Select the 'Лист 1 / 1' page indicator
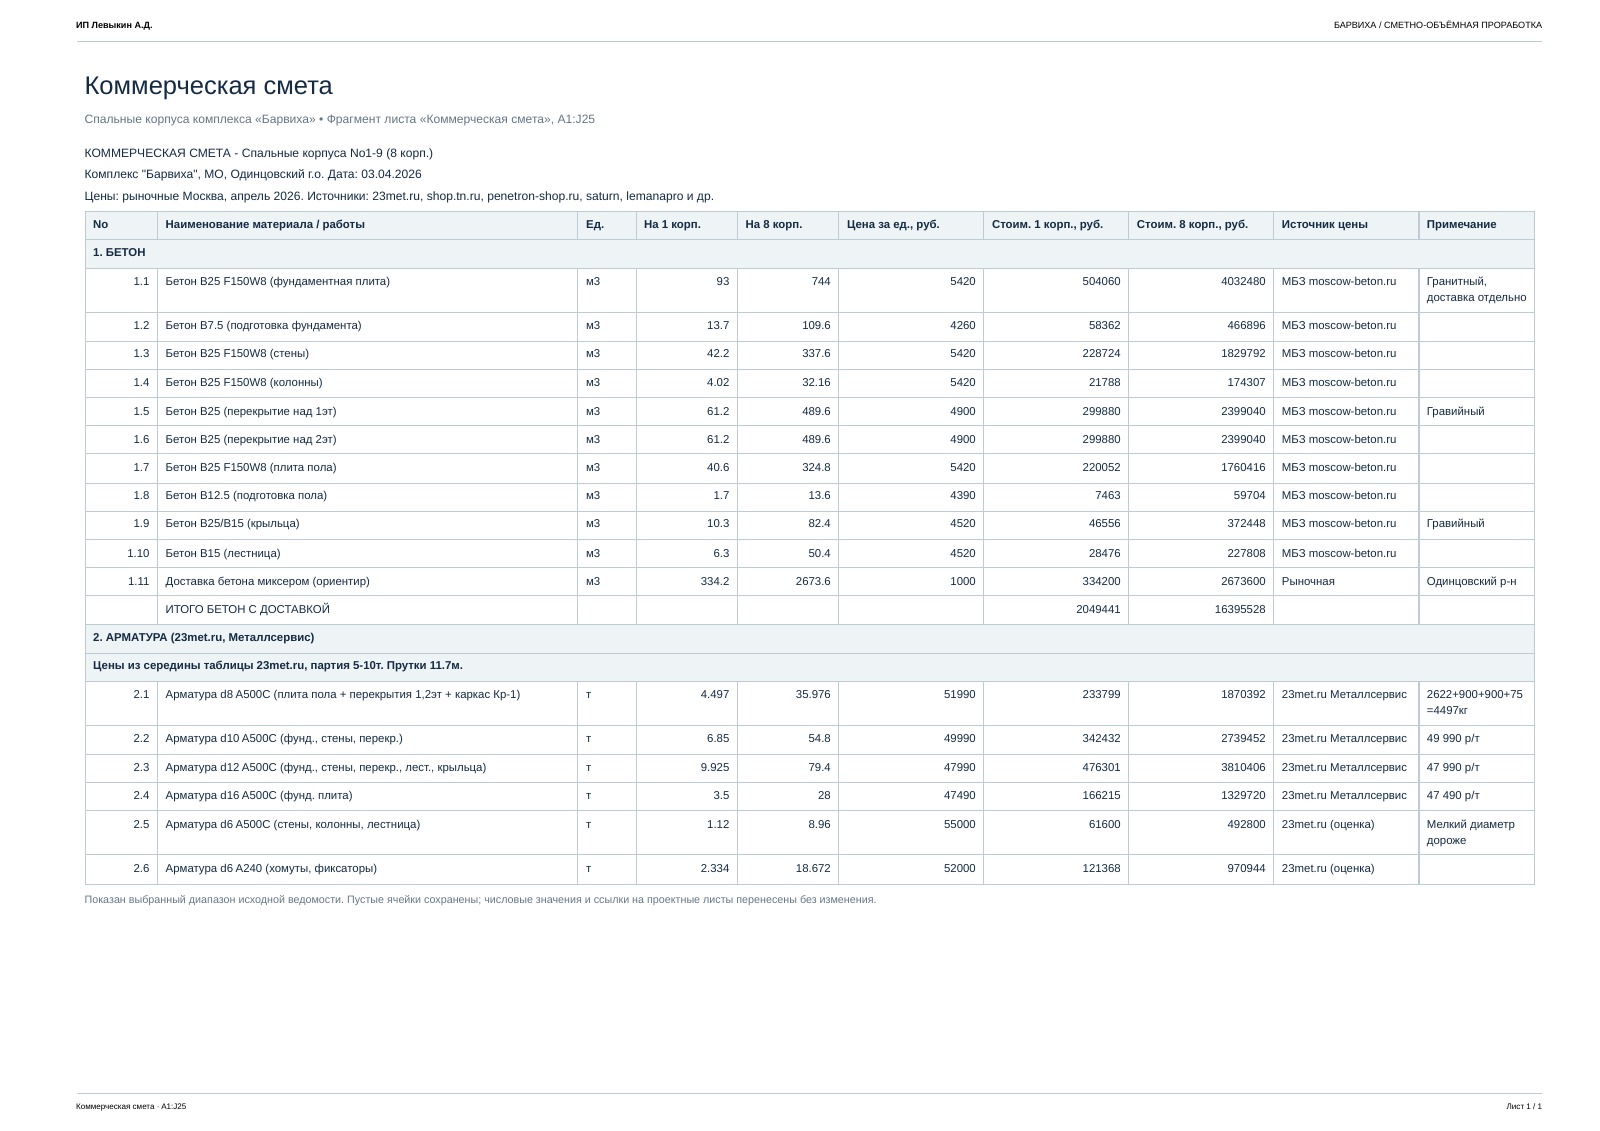The image size is (1600, 1131). [1524, 1106]
